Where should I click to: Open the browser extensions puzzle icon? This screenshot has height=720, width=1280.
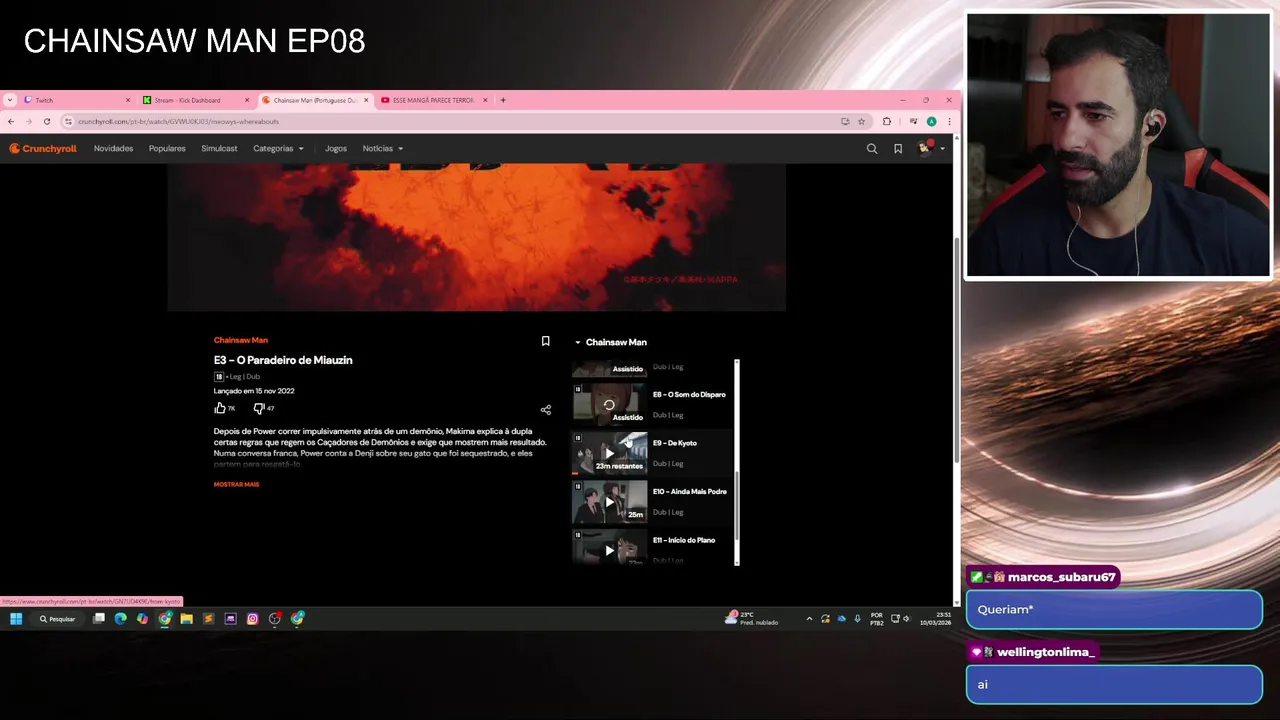click(887, 121)
